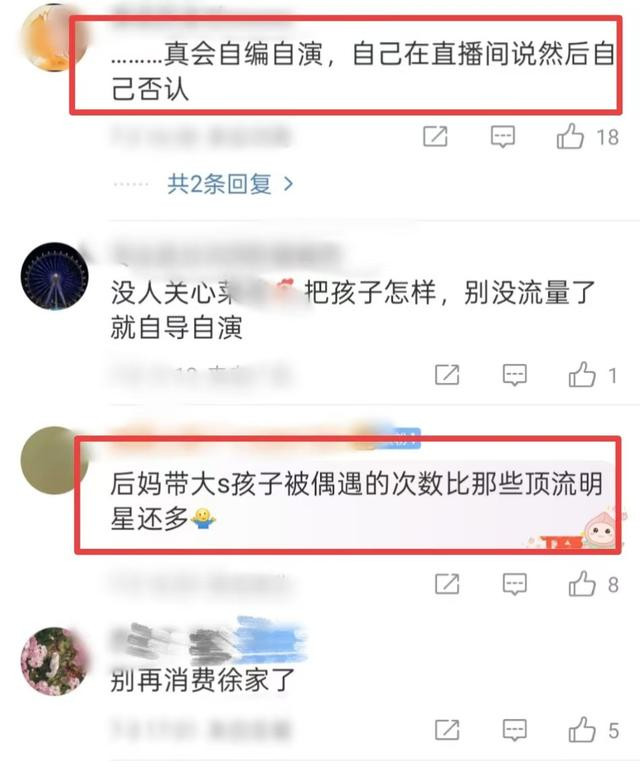Like the comment with 8 likes
The height and width of the screenshot is (767, 640).
582,583
